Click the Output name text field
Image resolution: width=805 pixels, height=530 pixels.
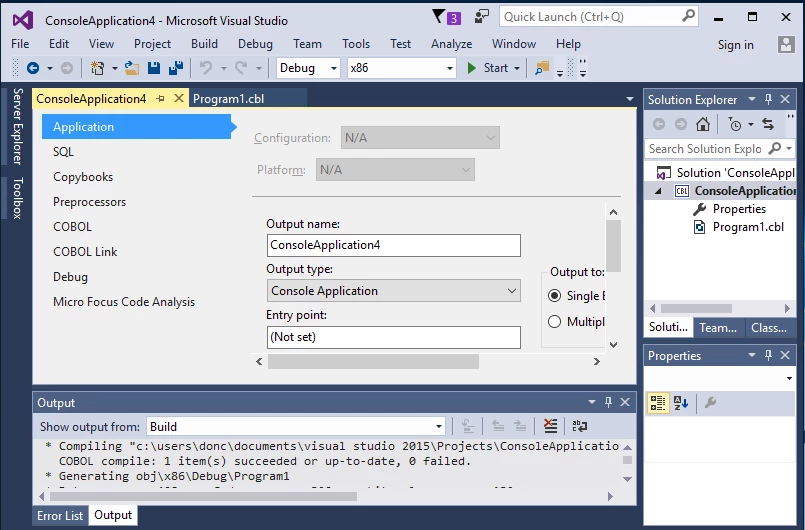394,245
